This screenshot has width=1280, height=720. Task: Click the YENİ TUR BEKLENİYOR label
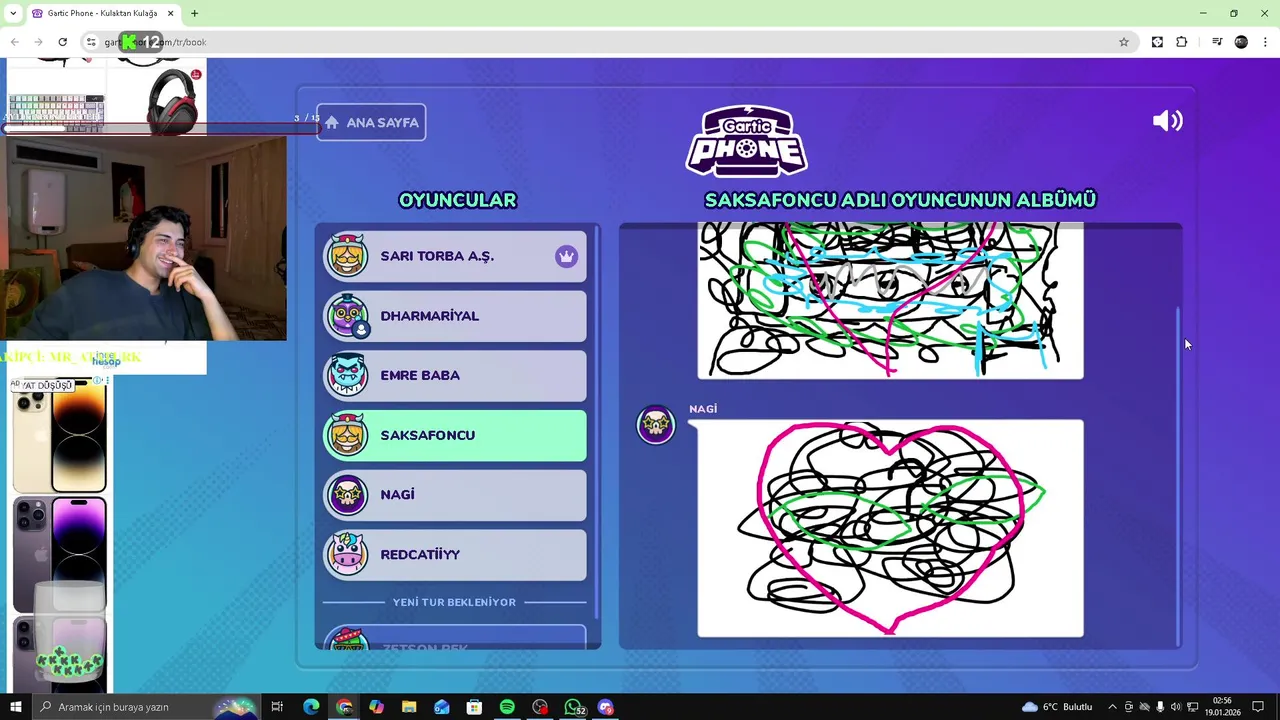(x=454, y=602)
